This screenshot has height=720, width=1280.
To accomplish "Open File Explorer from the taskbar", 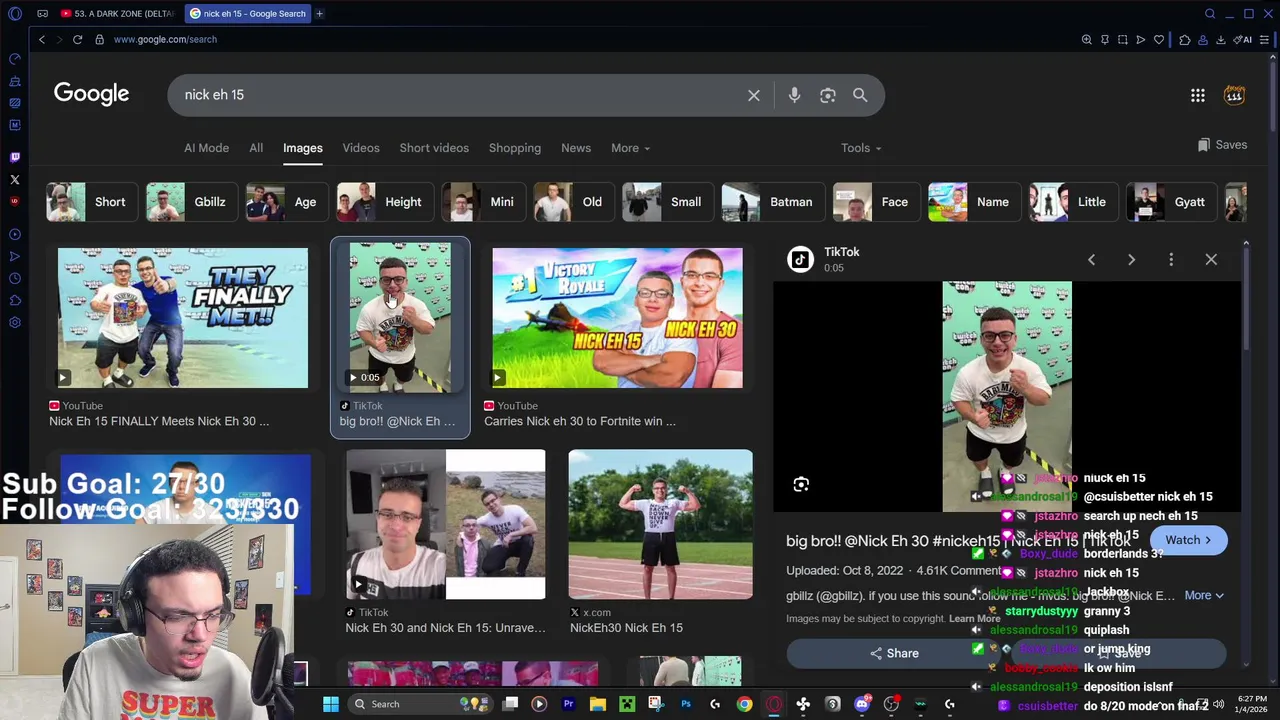I will coord(597,704).
